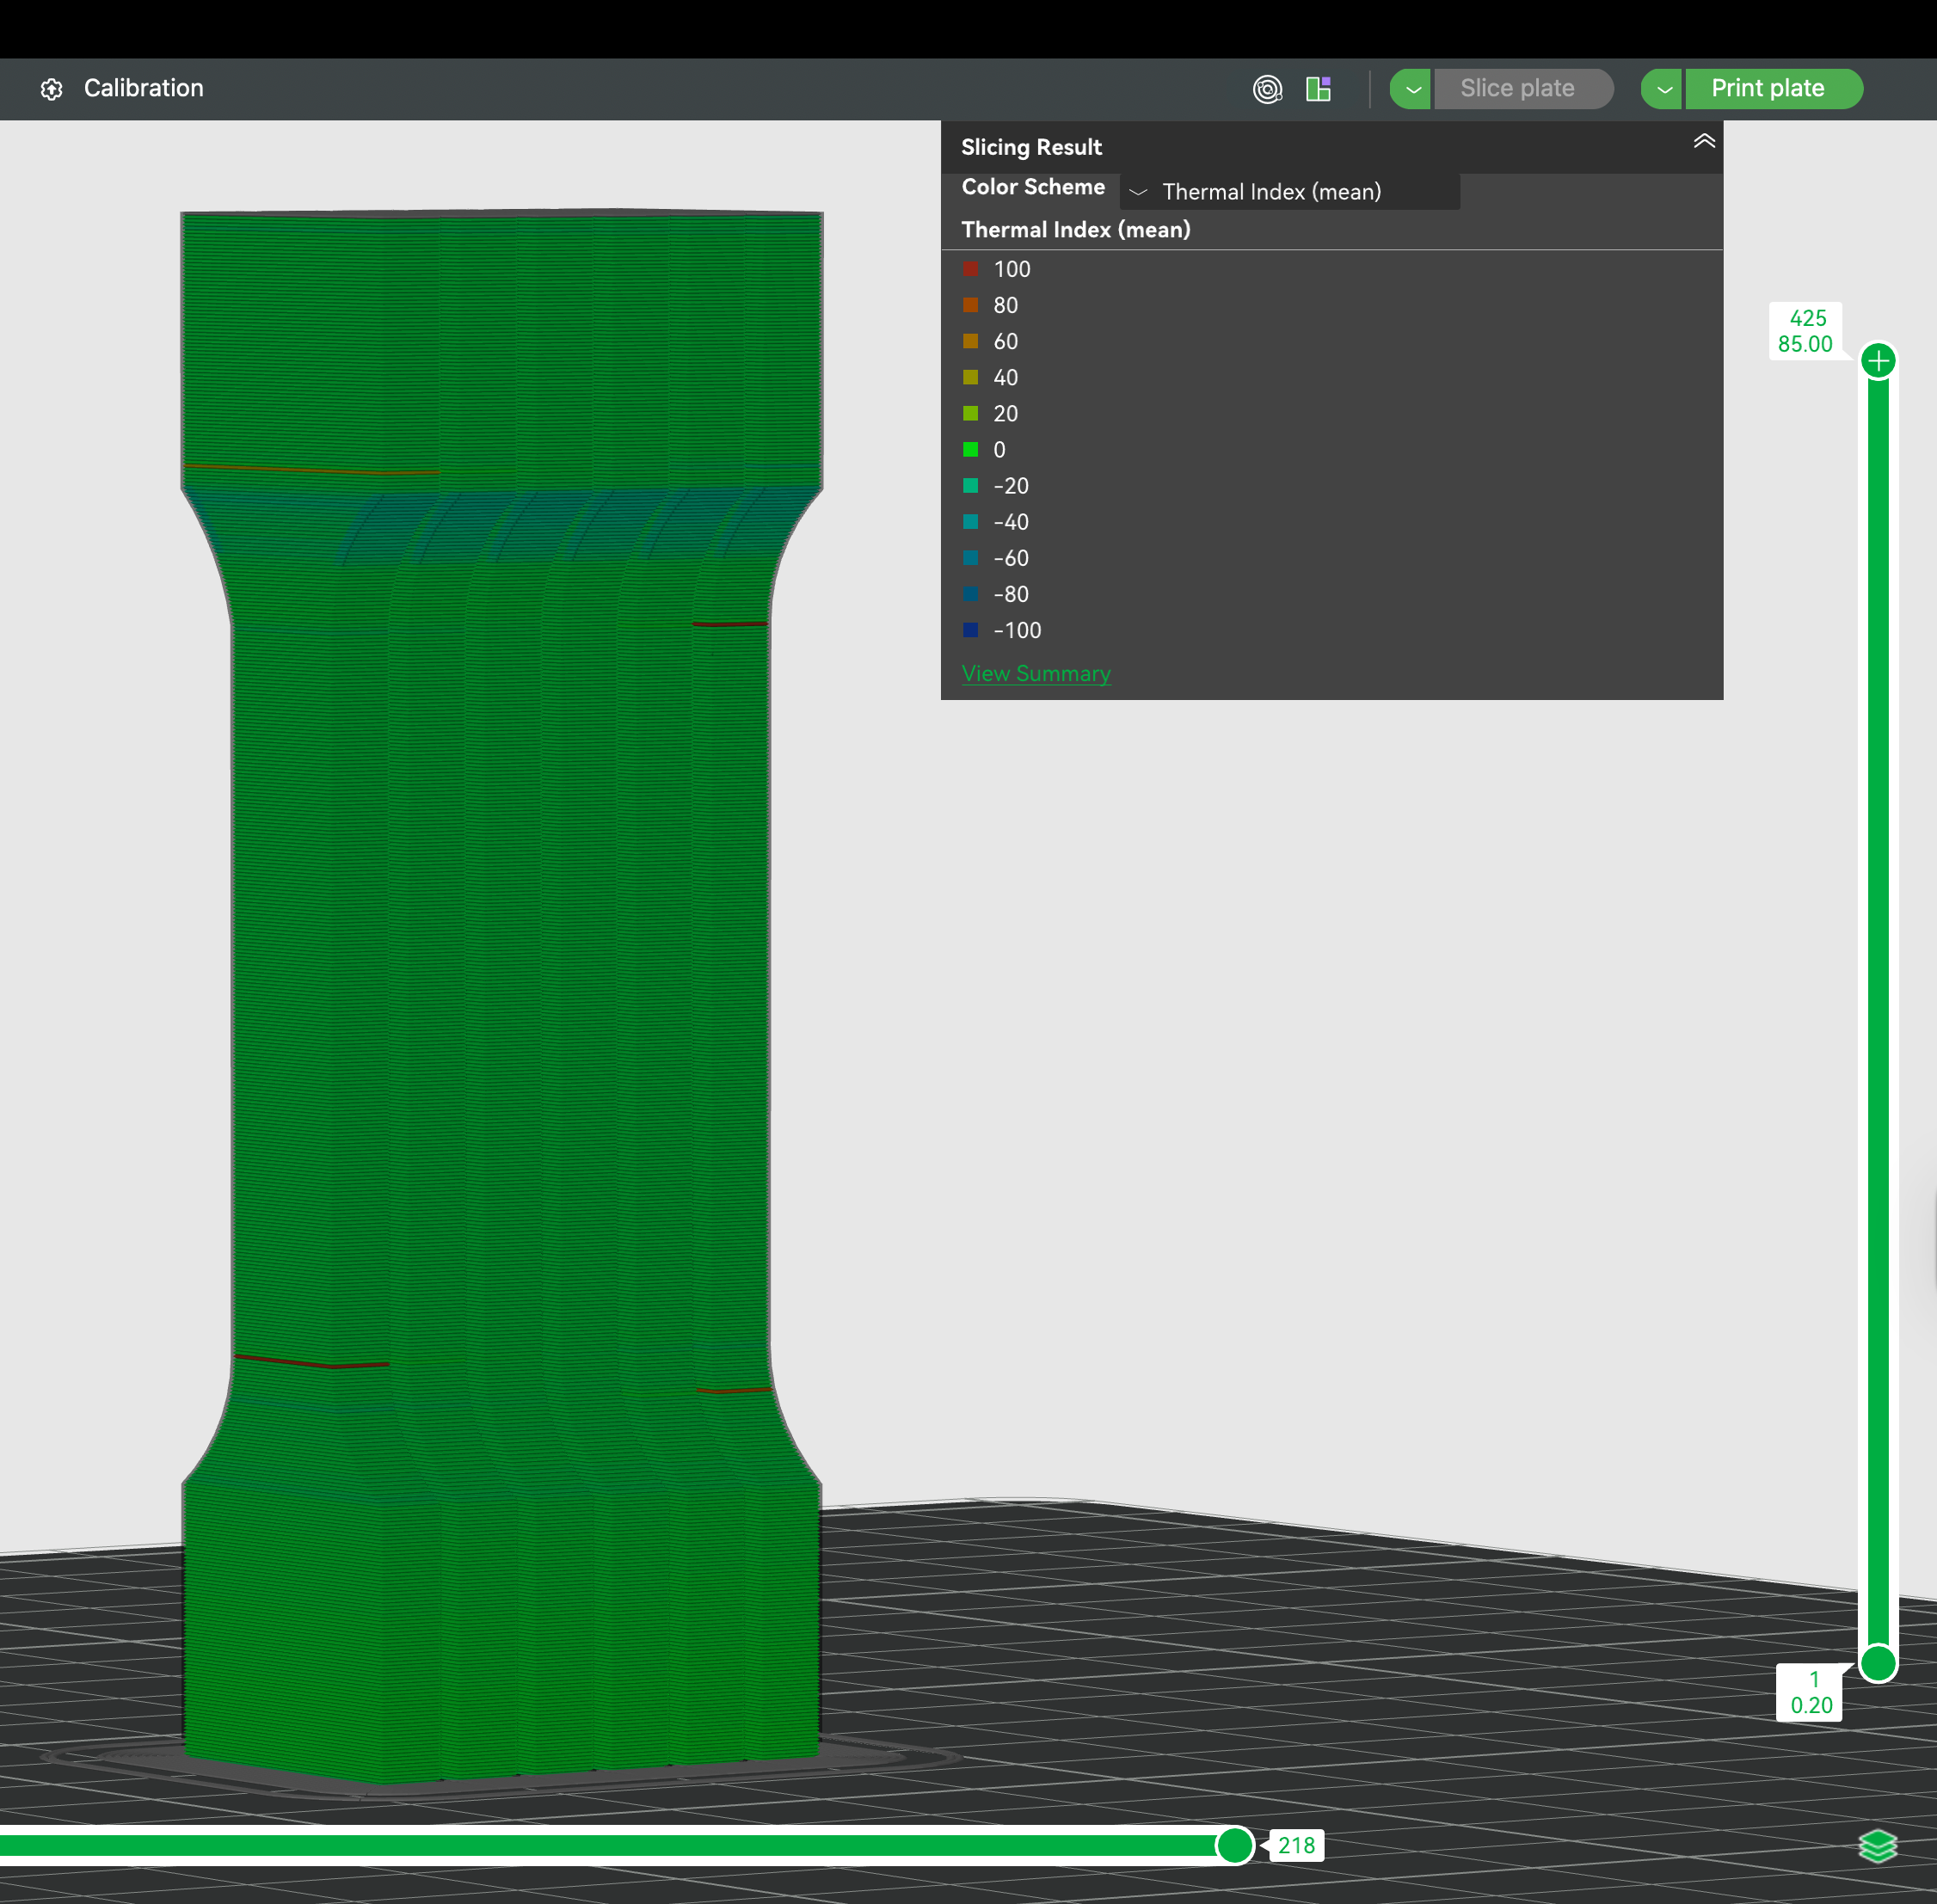This screenshot has height=1904, width=1937.
Task: Click the red 100 legend swatch
Action: [x=970, y=269]
